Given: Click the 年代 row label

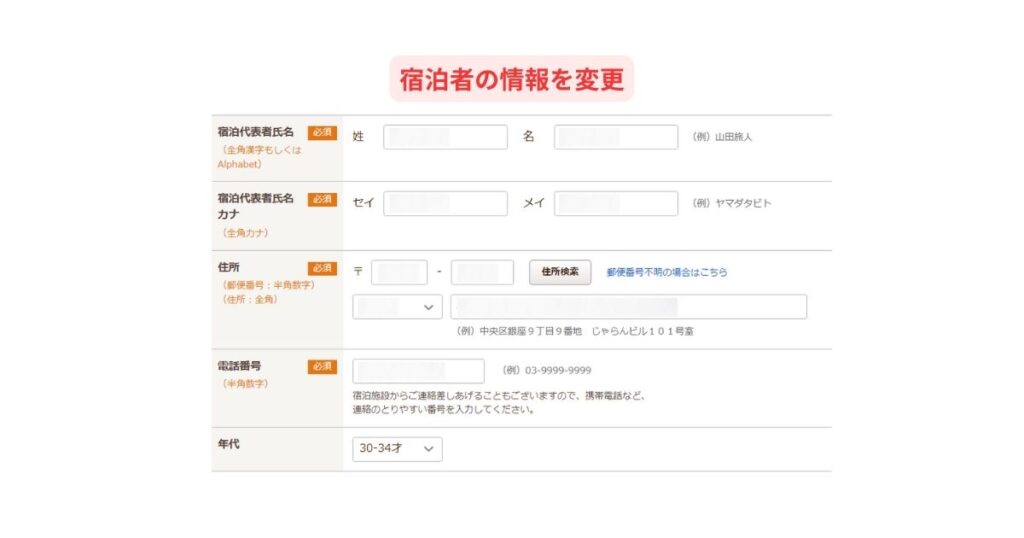Looking at the screenshot, I should point(229,444).
